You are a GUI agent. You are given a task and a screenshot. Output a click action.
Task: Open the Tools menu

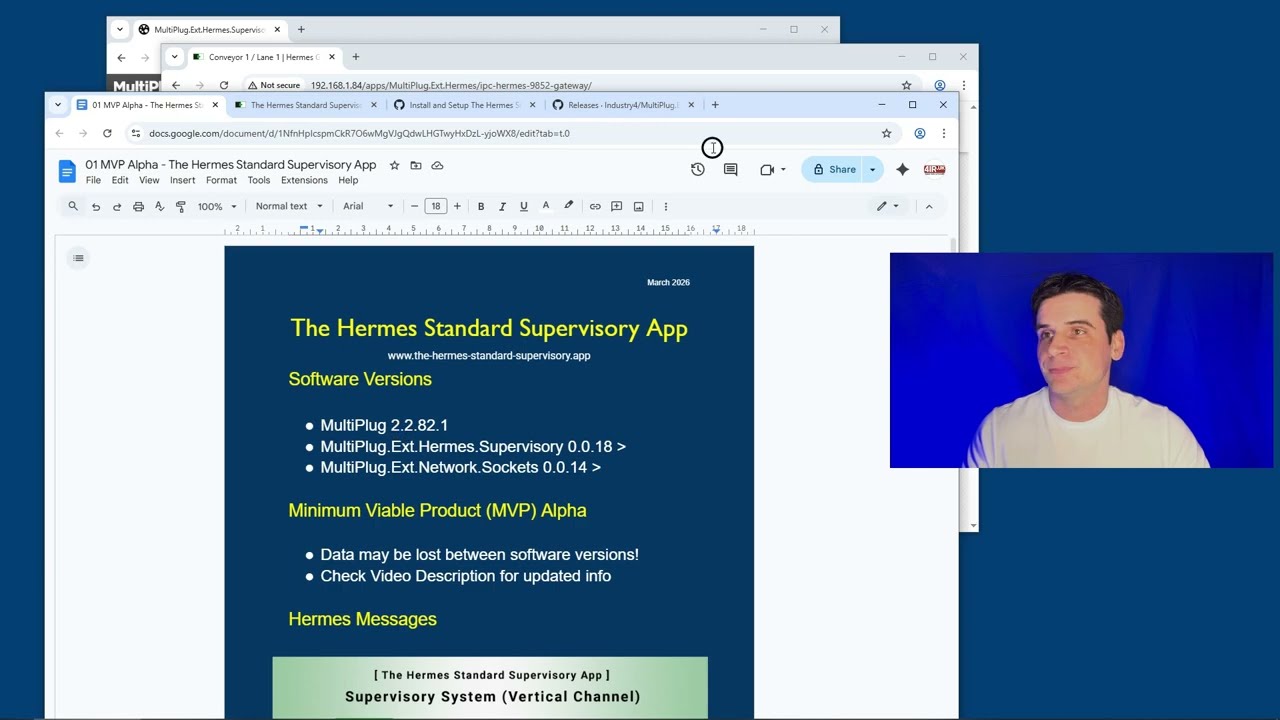pyautogui.click(x=259, y=180)
